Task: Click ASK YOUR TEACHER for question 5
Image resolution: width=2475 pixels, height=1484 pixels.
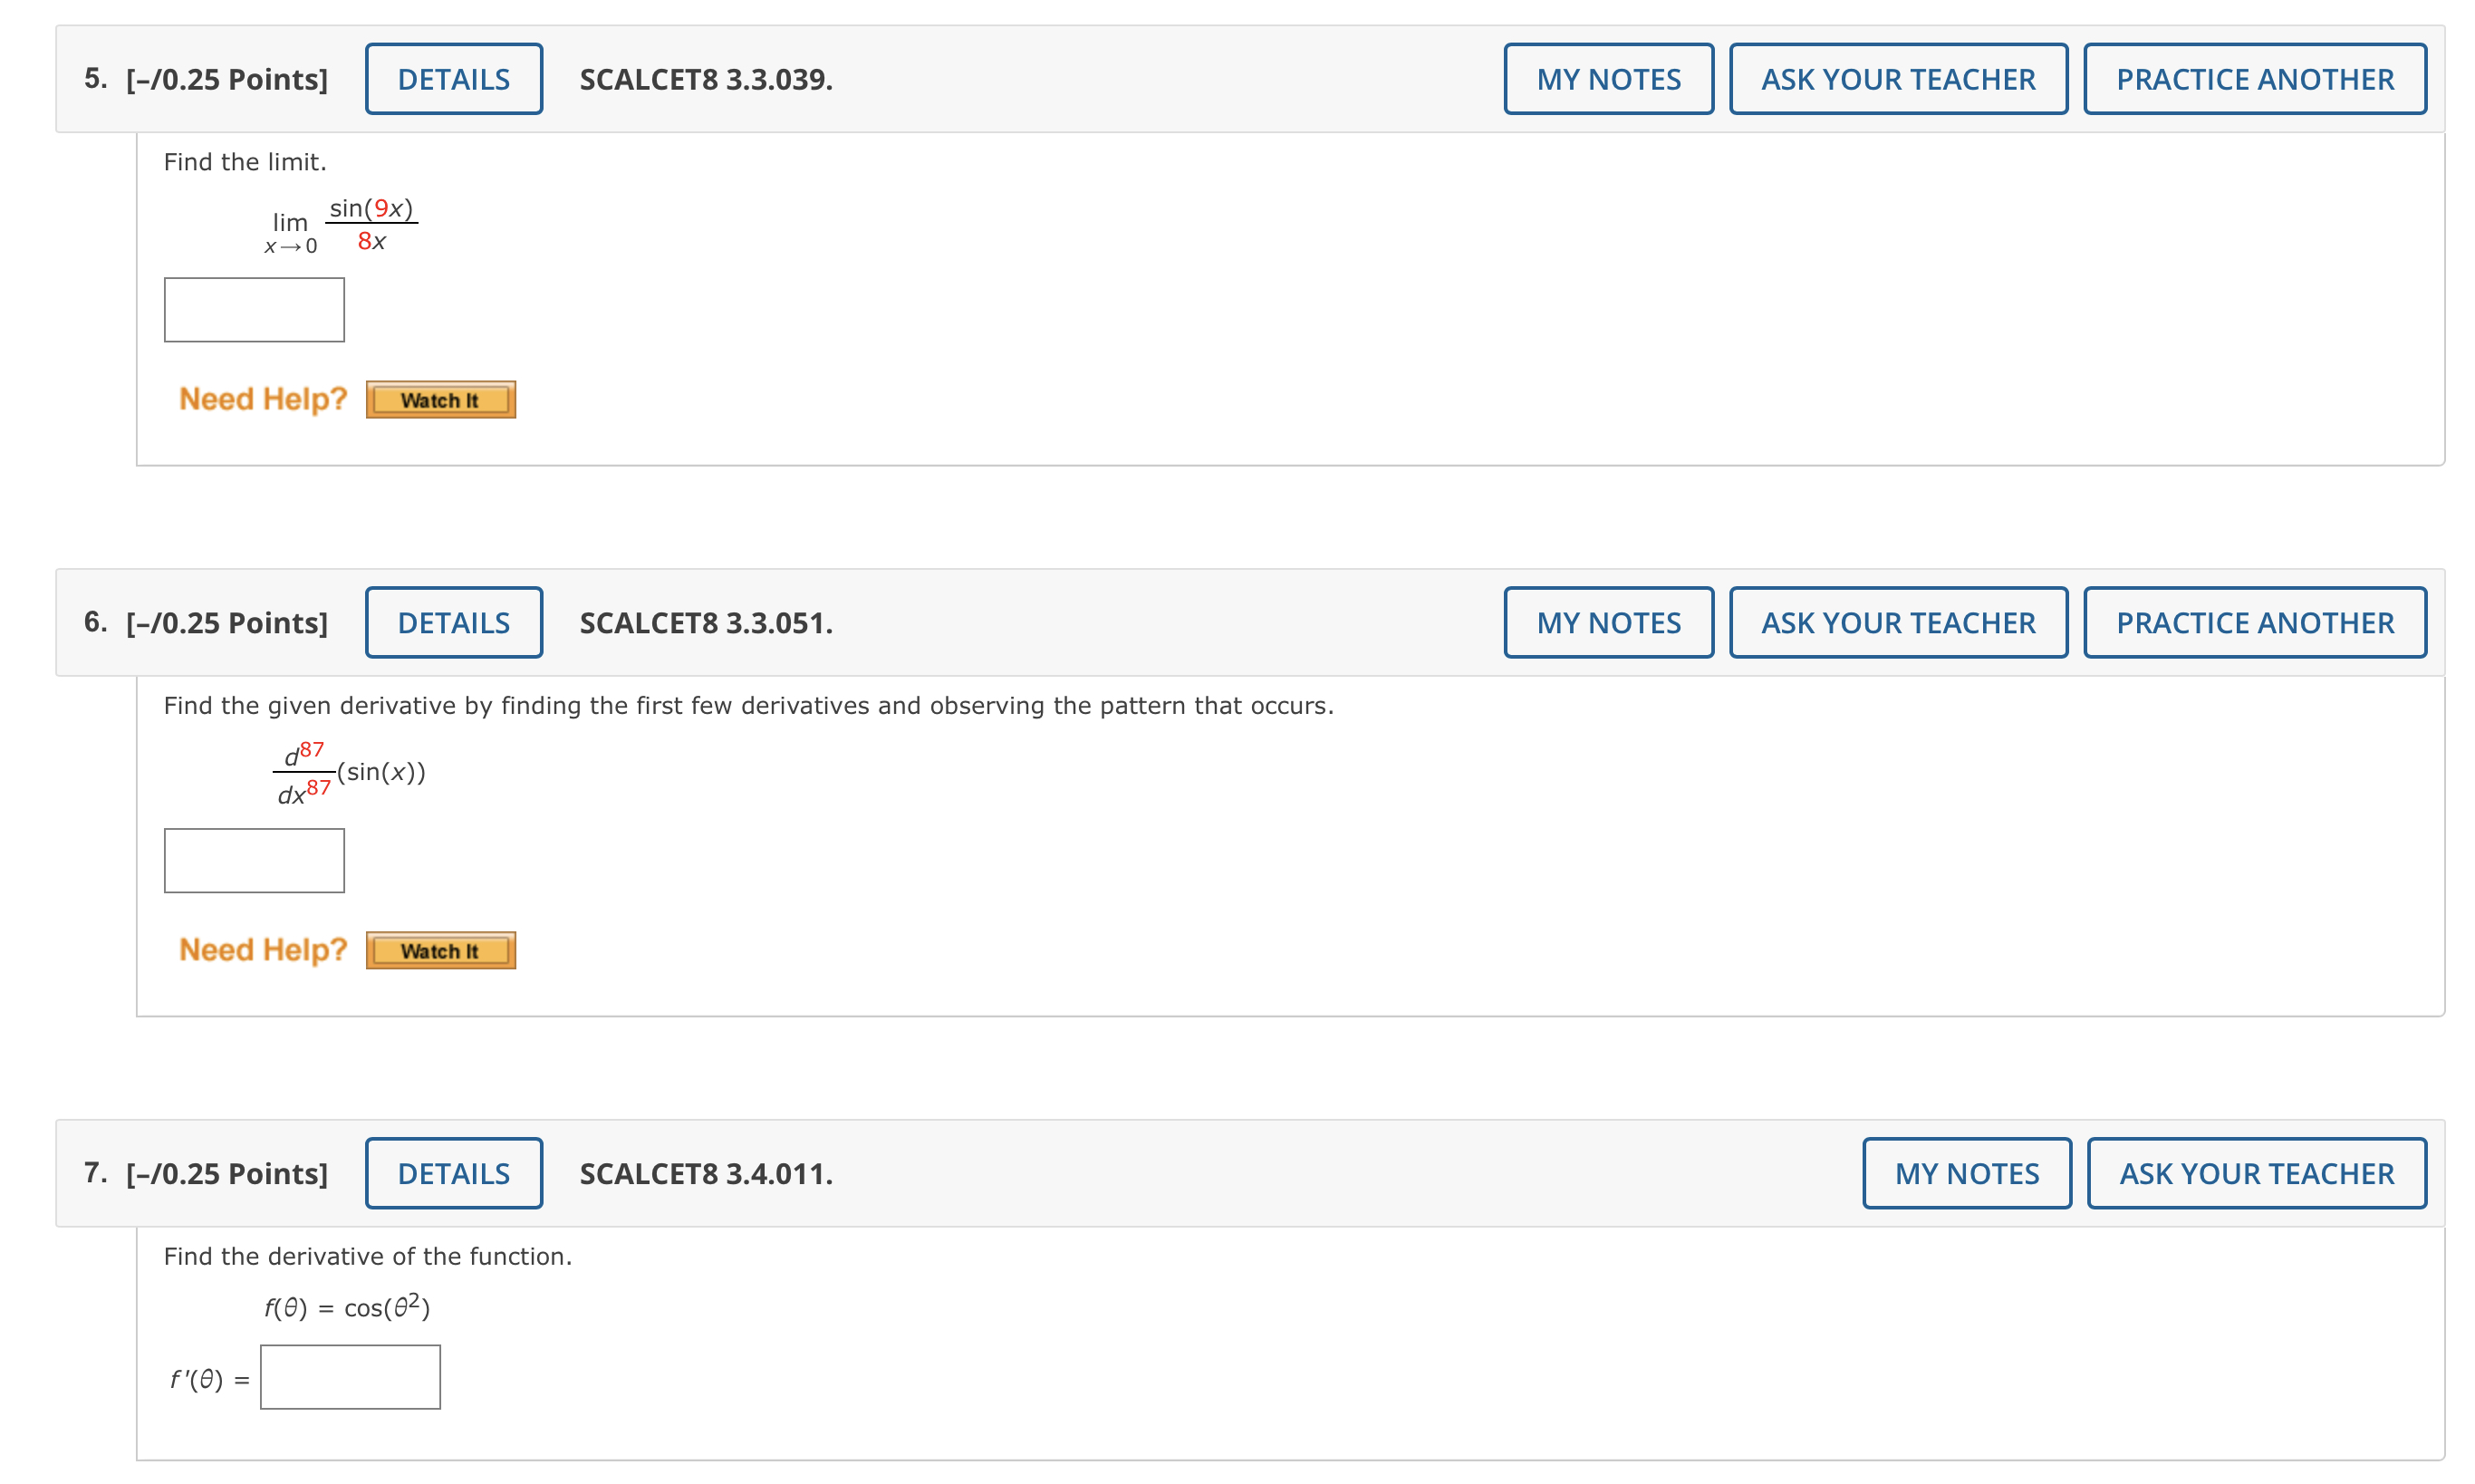Action: click(x=1897, y=79)
